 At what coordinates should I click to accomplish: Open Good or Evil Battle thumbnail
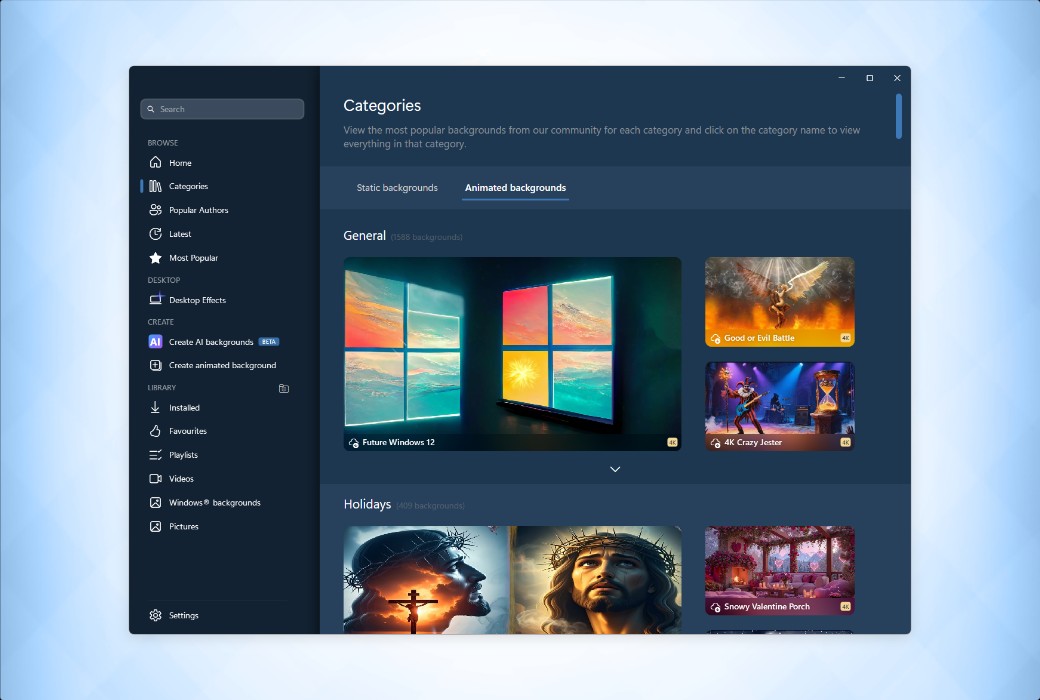(x=779, y=302)
